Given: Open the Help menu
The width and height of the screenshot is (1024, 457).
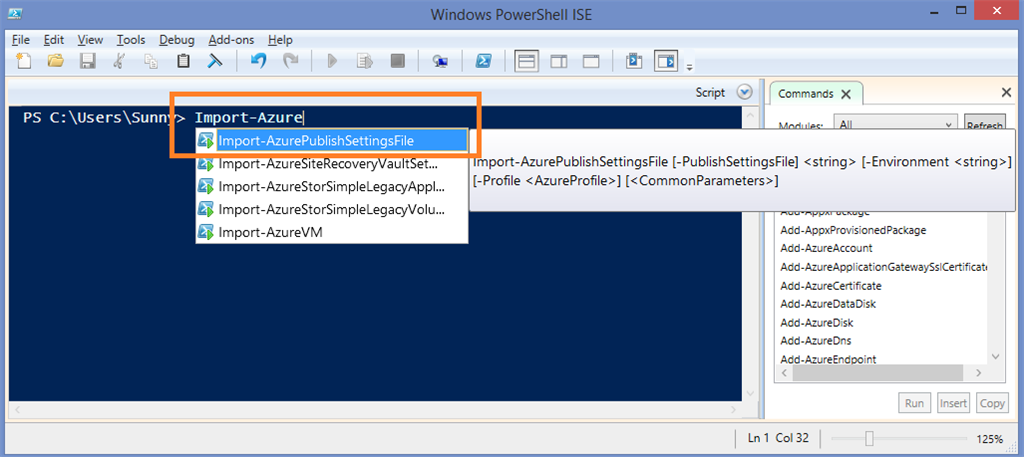Looking at the screenshot, I should click(280, 40).
